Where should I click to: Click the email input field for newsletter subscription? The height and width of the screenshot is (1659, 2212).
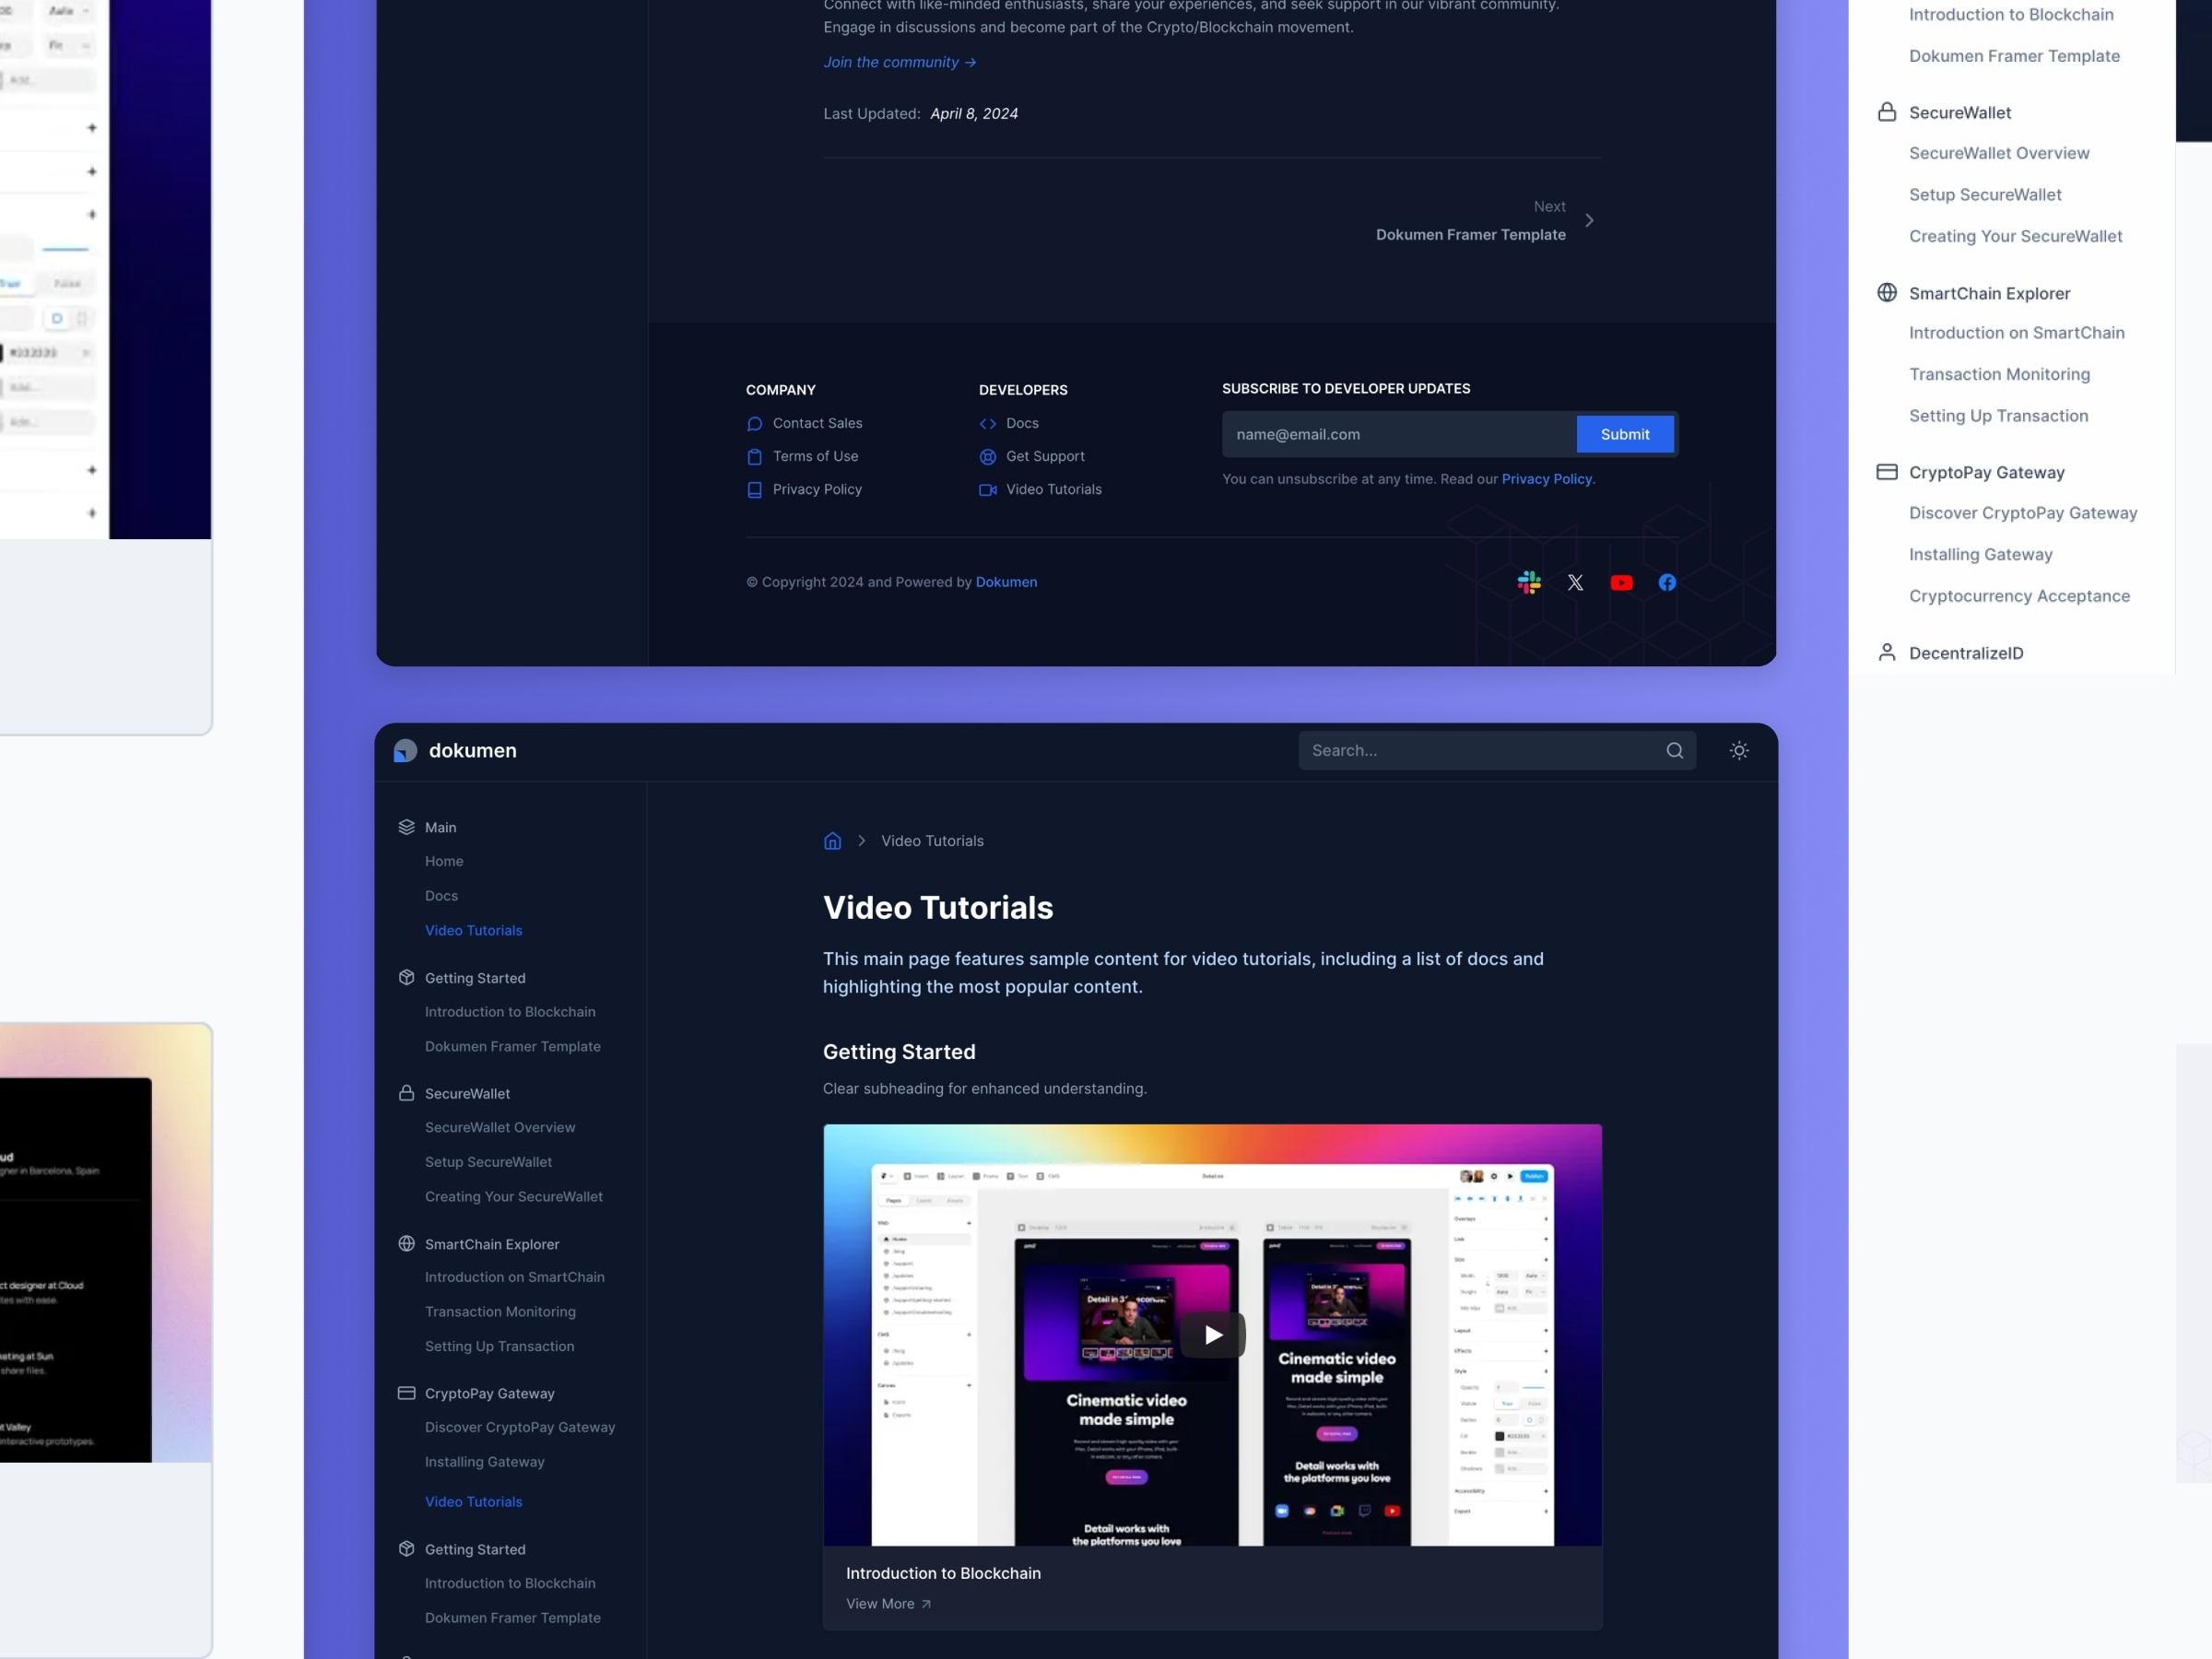tap(1392, 434)
